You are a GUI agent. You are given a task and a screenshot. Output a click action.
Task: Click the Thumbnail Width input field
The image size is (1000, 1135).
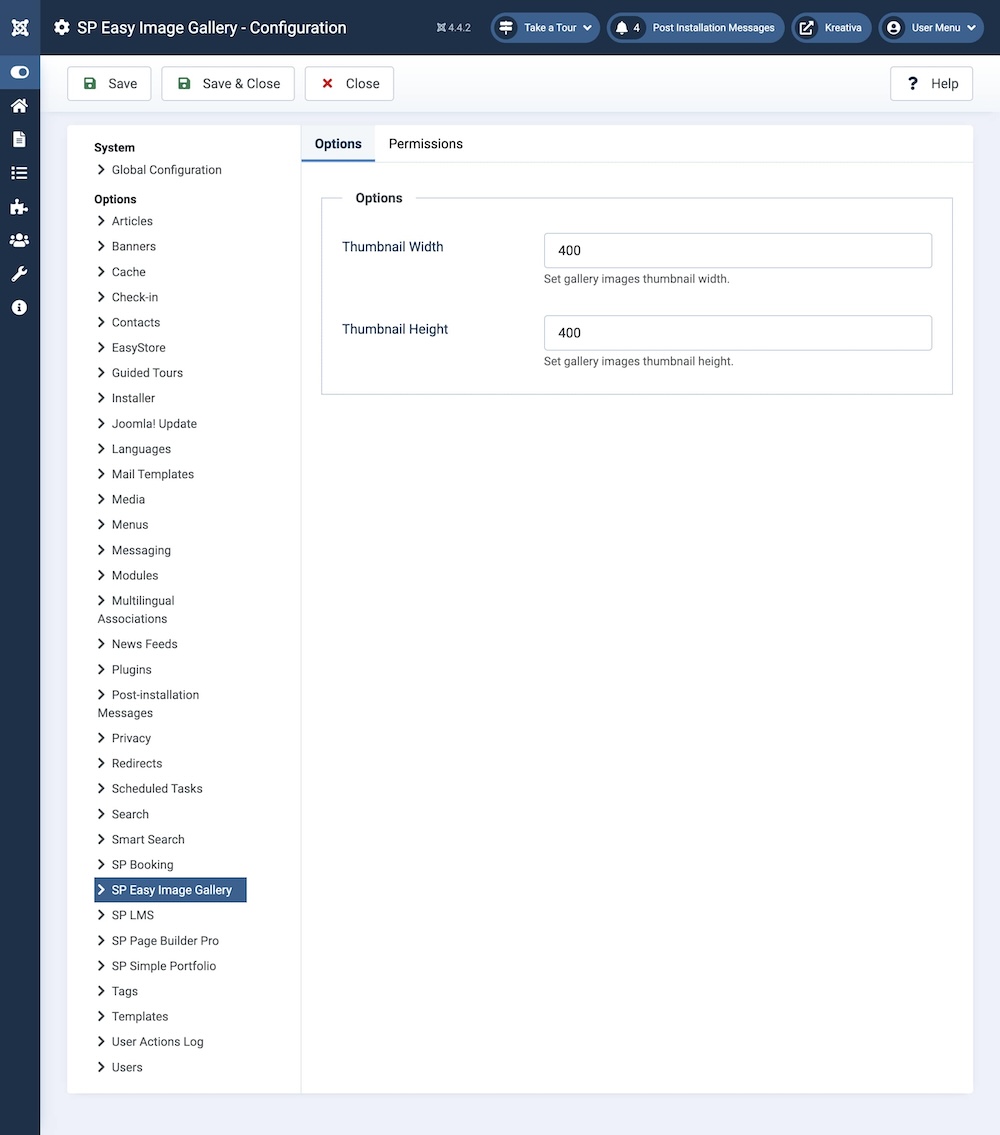coord(737,251)
